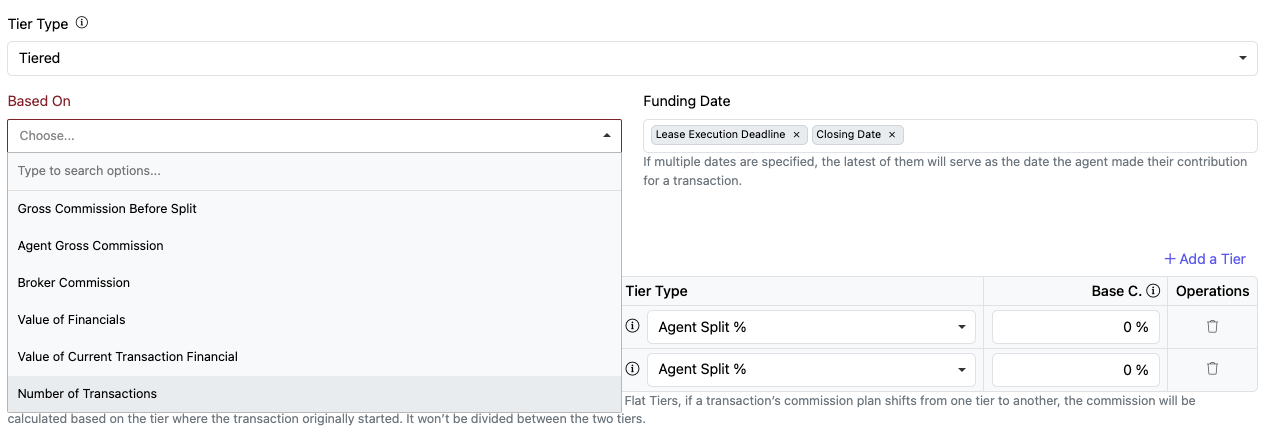Delete the first tier with trash icon

coord(1212,327)
